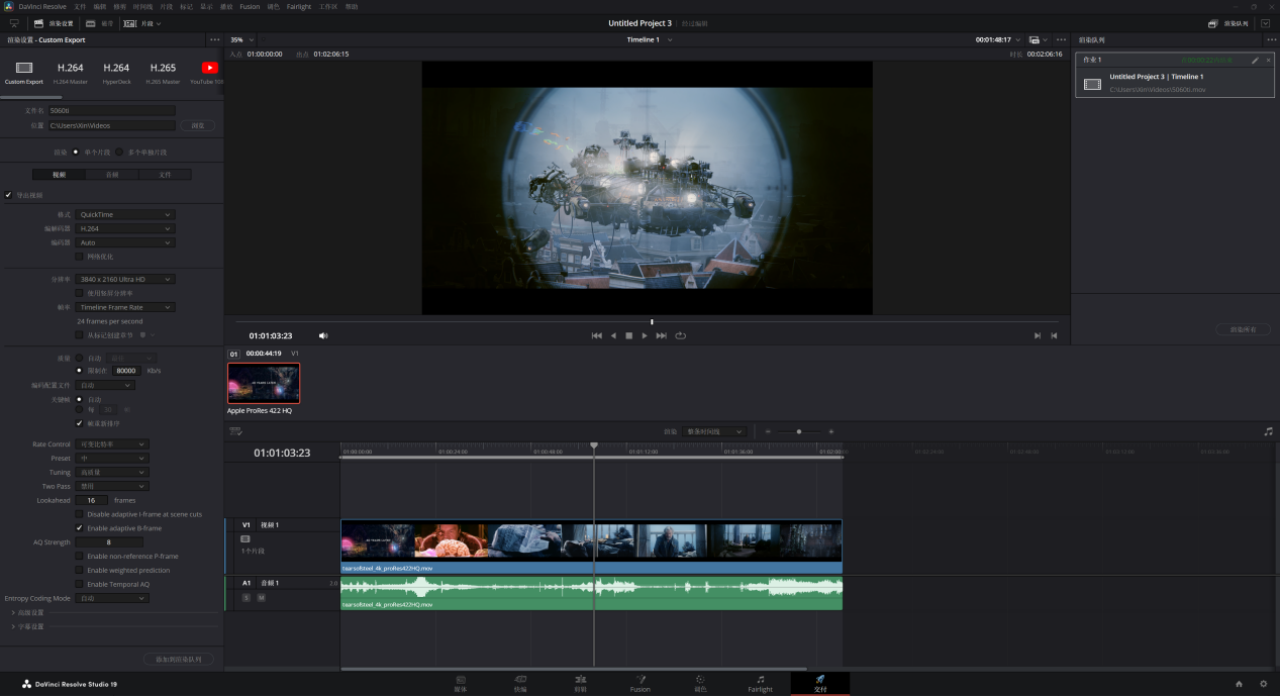This screenshot has width=1280, height=696.
Task: Go to the Fairlight page
Action: tap(760, 684)
